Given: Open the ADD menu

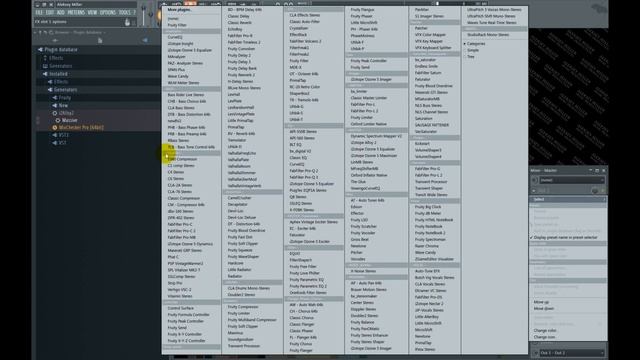Looking at the screenshot, I should 61,13.
